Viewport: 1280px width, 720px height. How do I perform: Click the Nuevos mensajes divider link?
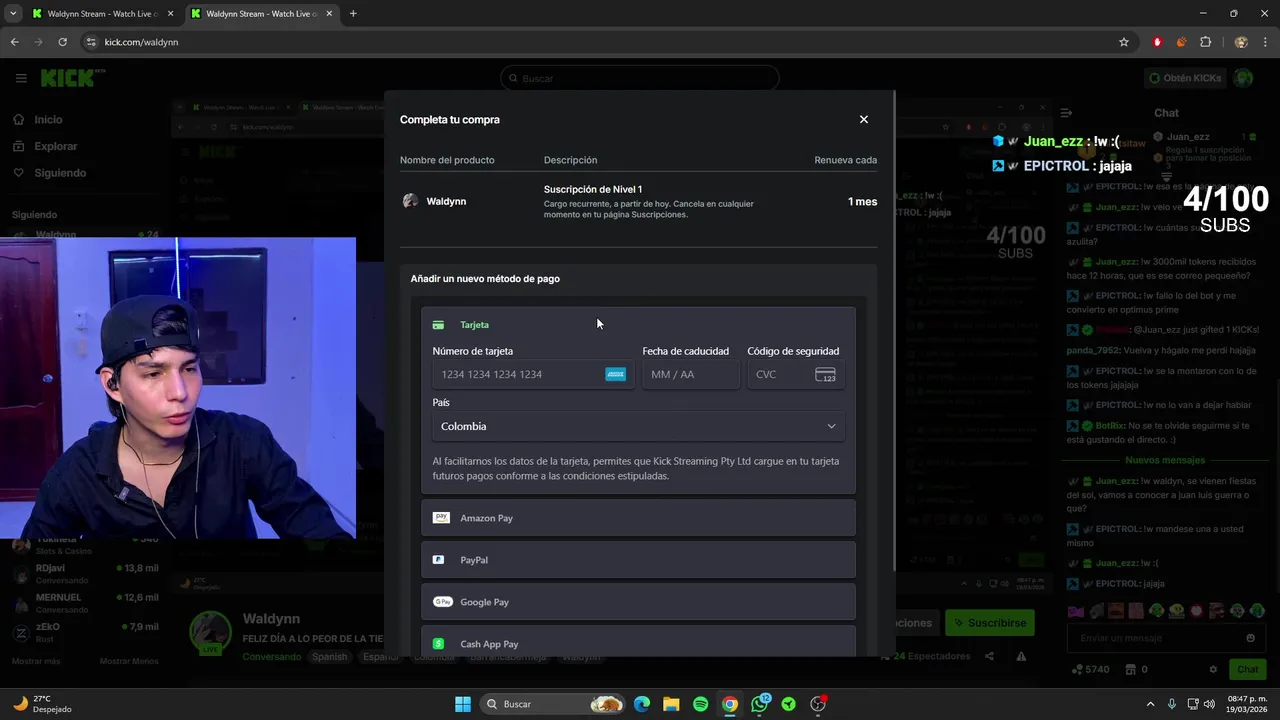pyautogui.click(x=1164, y=460)
